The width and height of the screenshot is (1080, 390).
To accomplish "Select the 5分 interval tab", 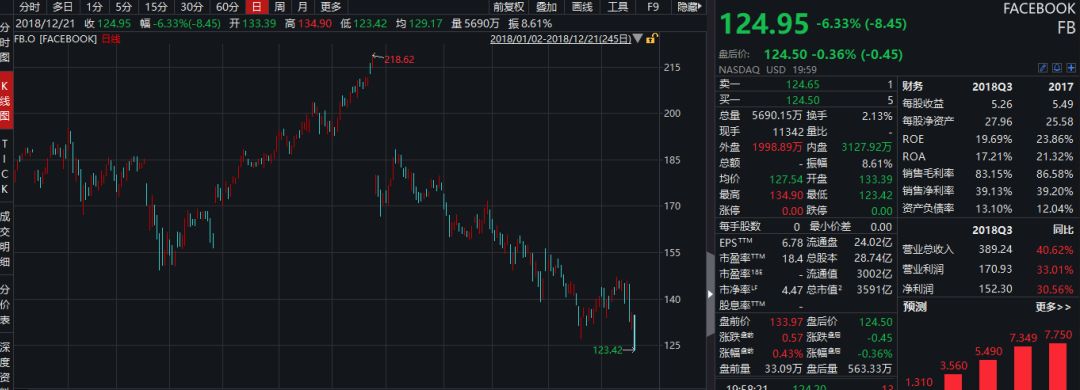I will (123, 7).
